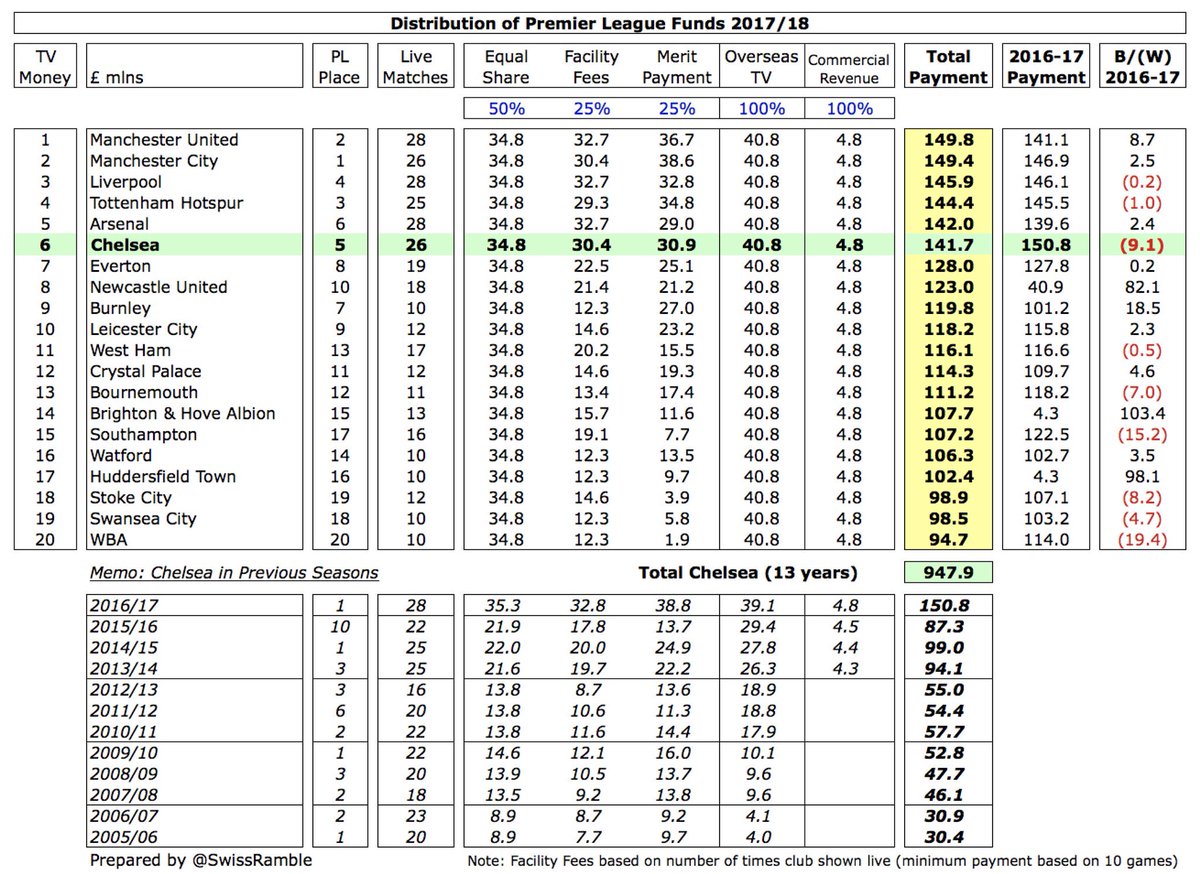
Task: Click the 'Bournemouth' team name
Action: [143, 392]
